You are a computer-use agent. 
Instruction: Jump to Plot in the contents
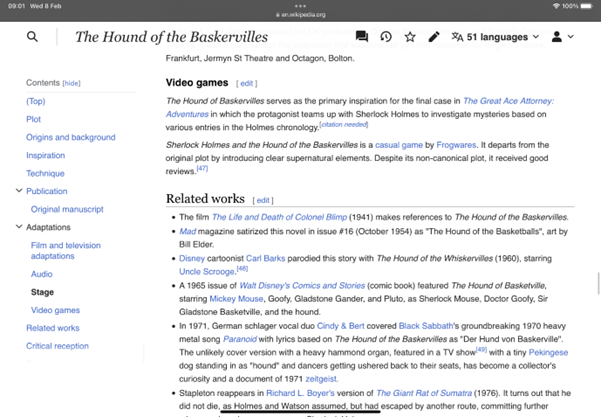34,119
